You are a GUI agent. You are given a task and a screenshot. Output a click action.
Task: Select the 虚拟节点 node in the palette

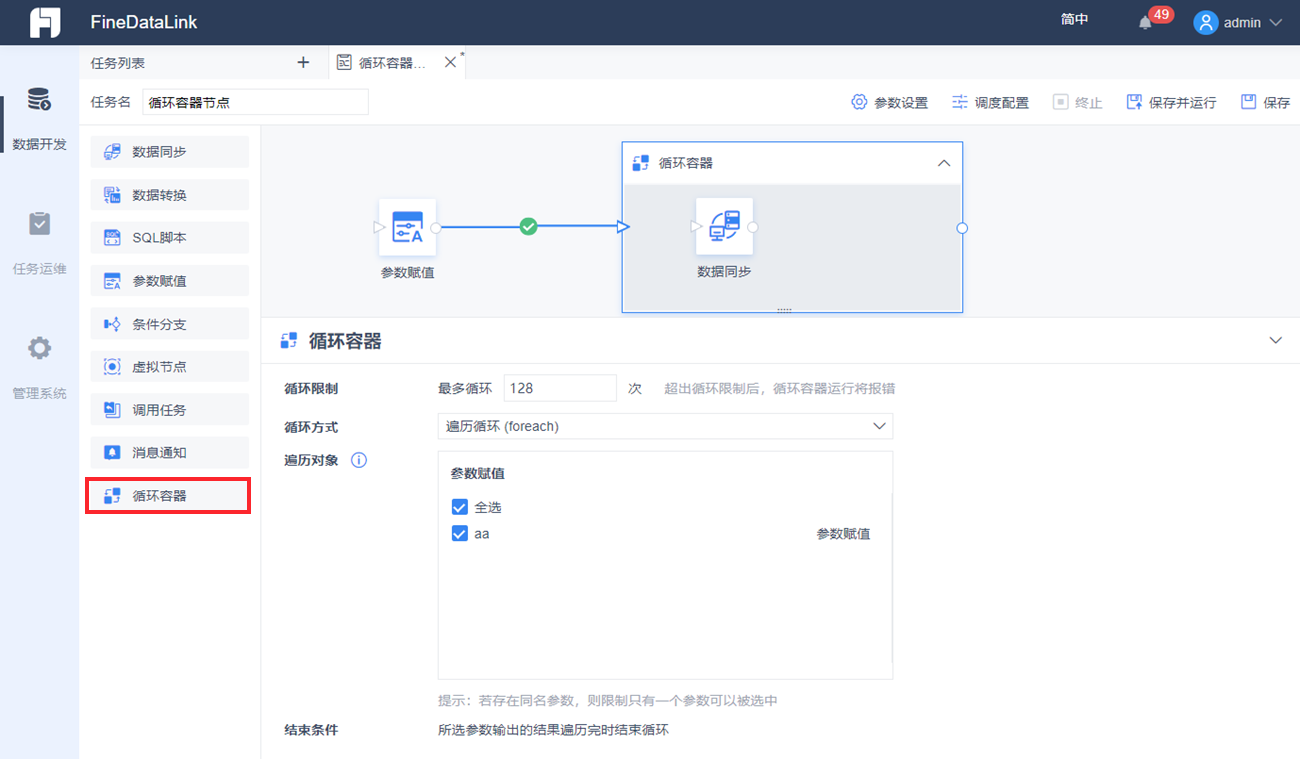pos(169,367)
